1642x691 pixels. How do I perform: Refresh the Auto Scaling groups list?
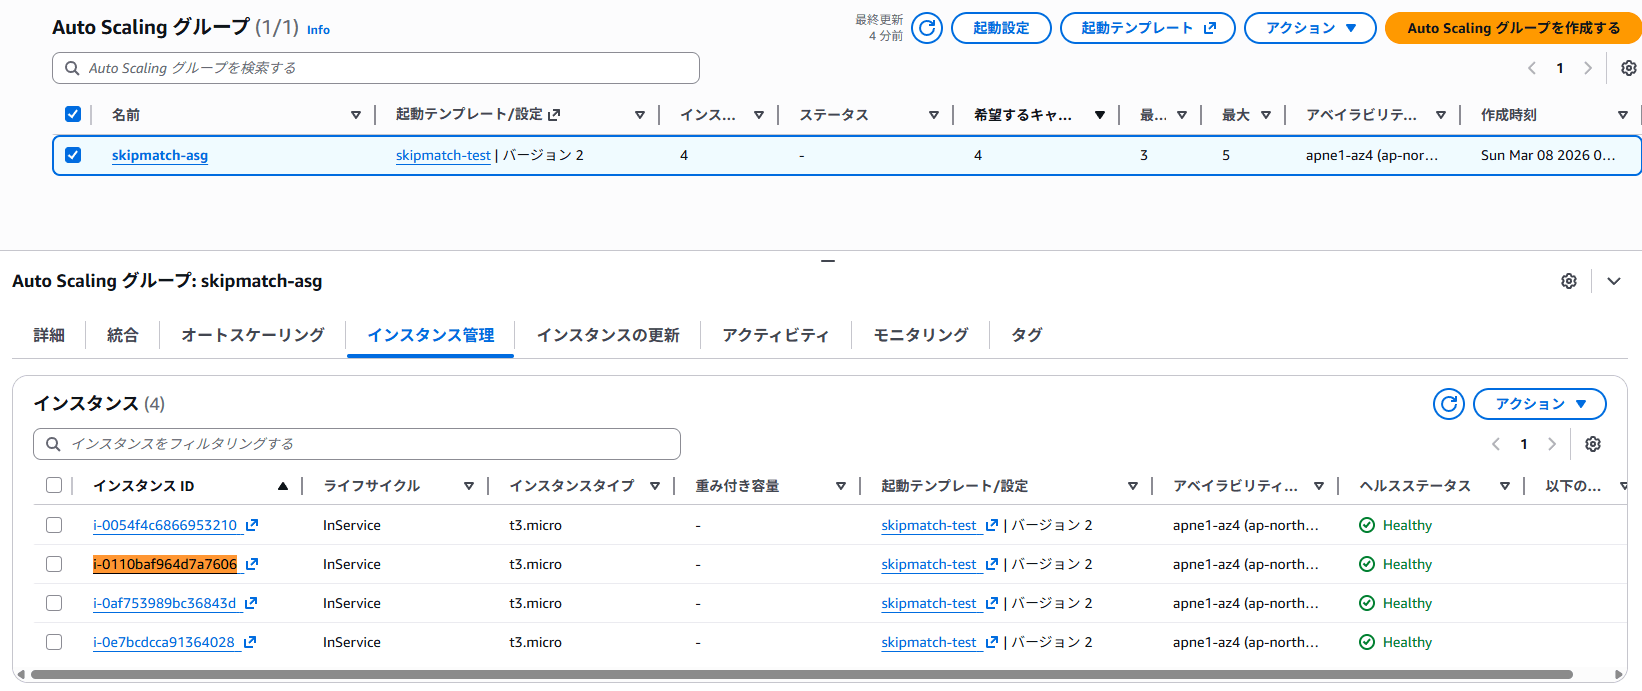[927, 28]
